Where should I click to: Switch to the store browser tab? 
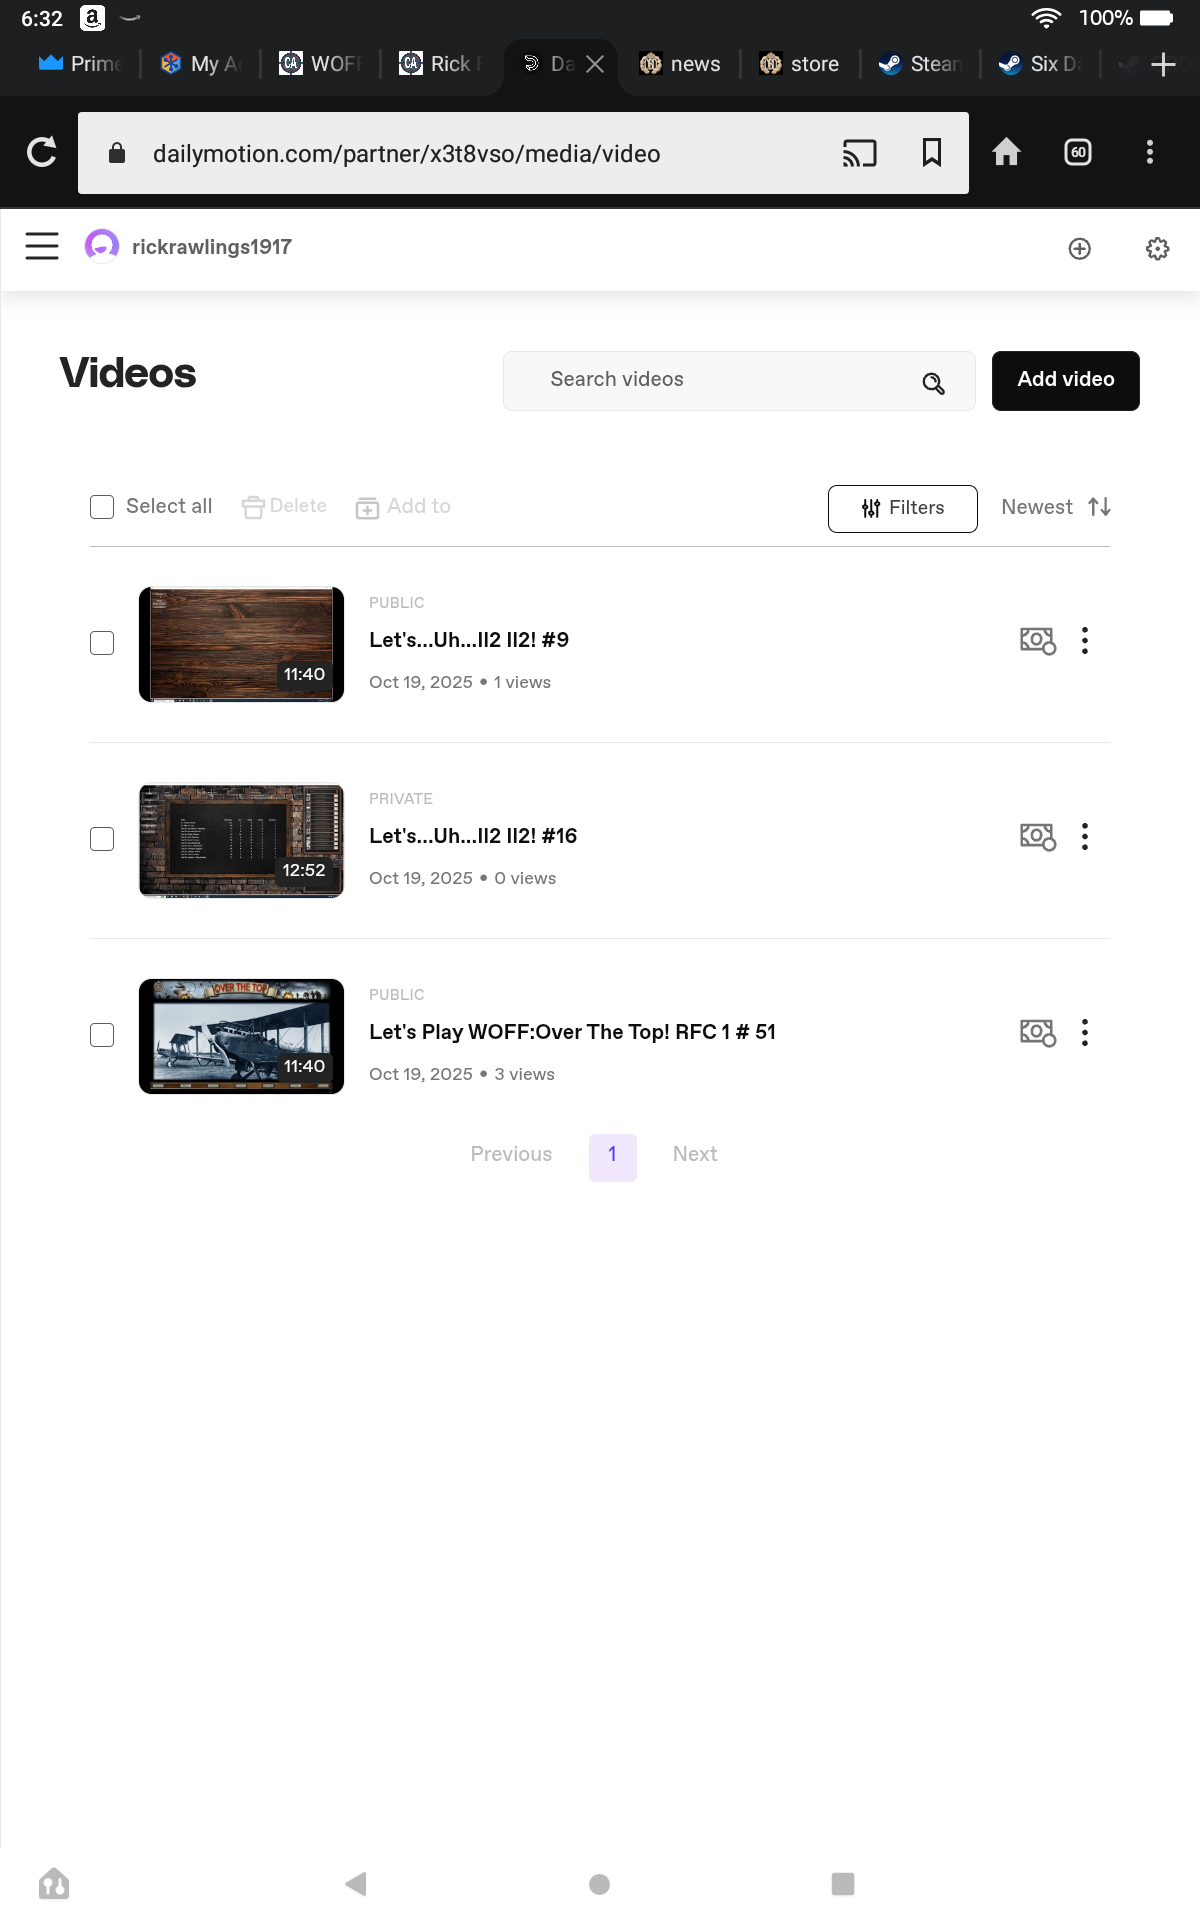click(x=801, y=64)
